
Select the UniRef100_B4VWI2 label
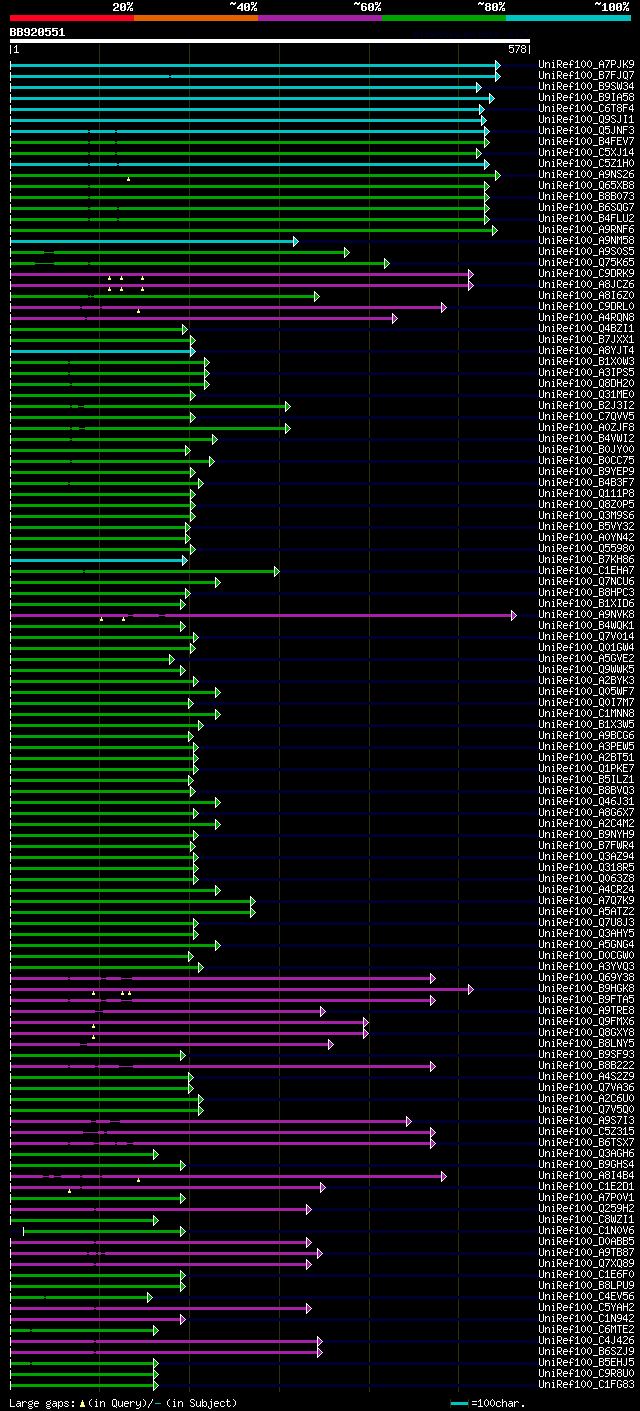coord(586,439)
